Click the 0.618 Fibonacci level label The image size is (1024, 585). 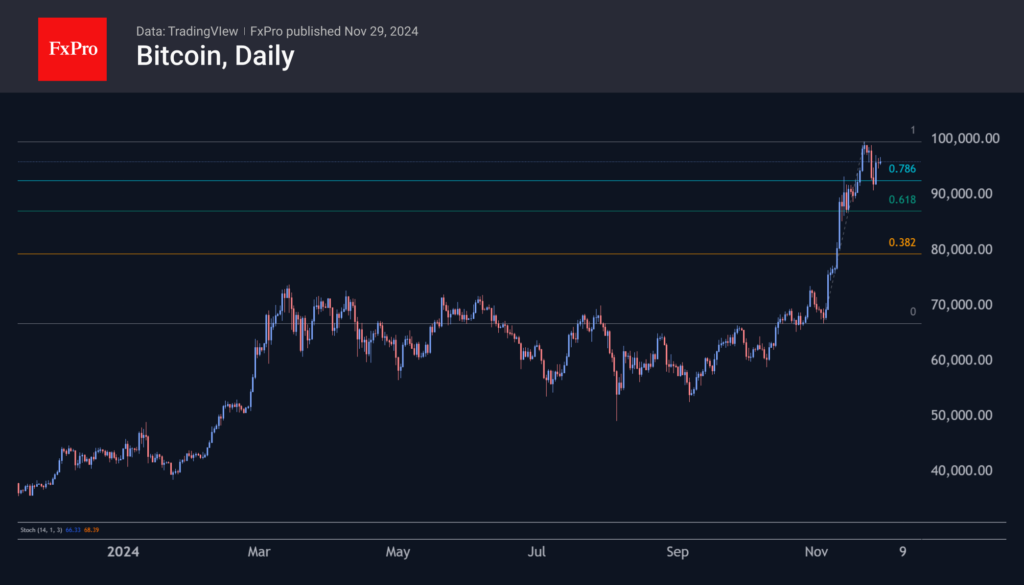tap(901, 200)
